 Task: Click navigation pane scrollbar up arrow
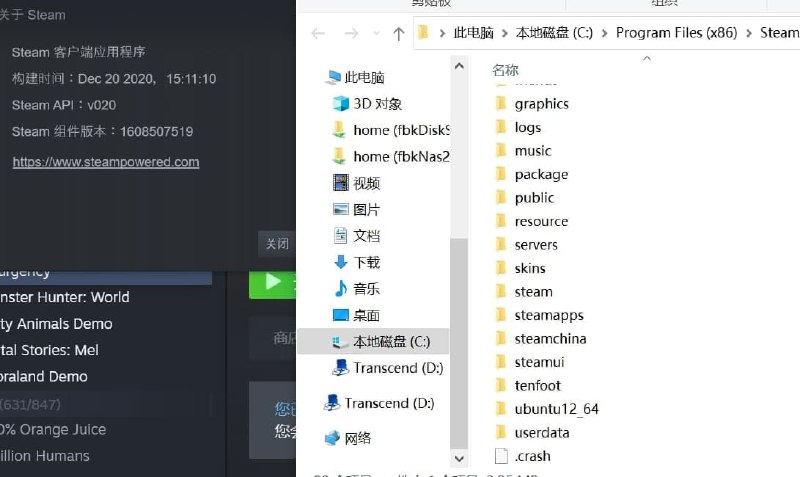point(459,66)
